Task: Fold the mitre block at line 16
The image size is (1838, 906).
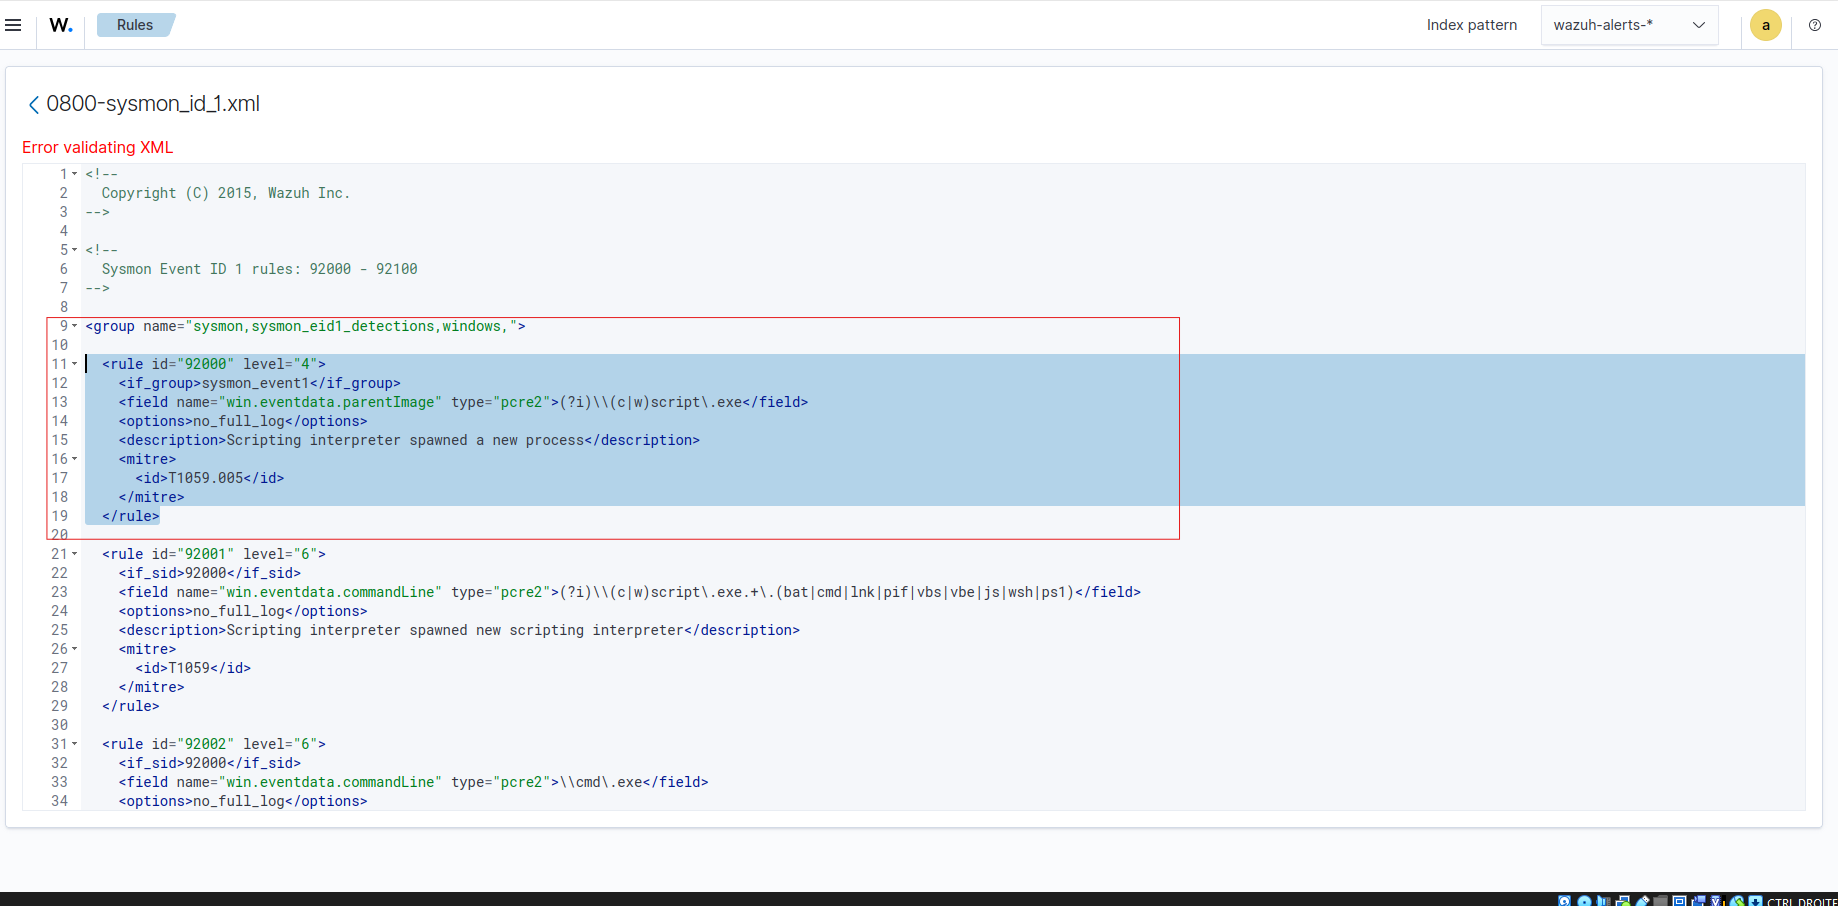Action: (74, 459)
